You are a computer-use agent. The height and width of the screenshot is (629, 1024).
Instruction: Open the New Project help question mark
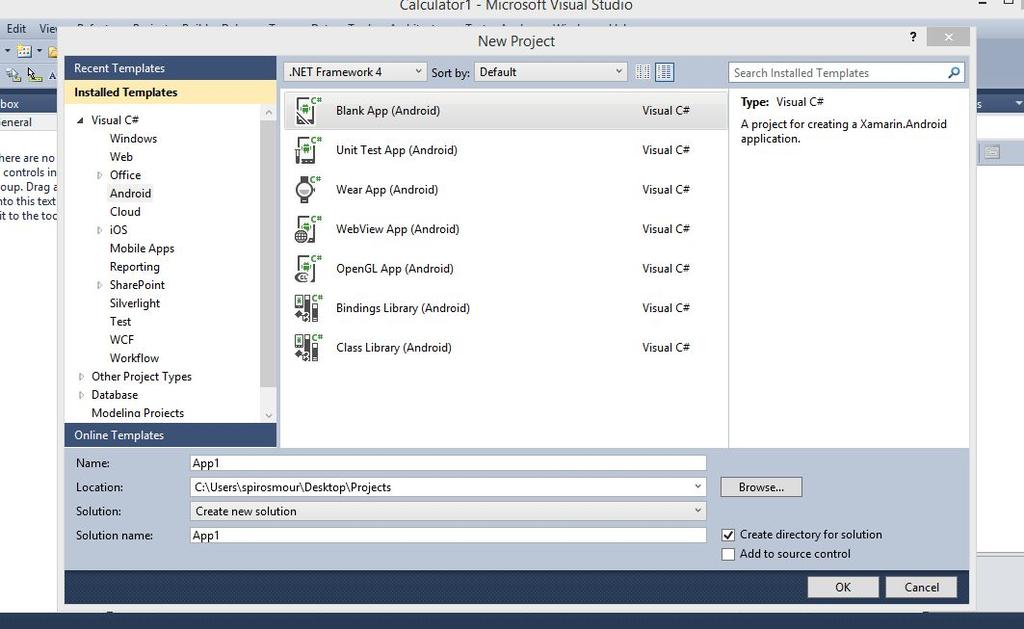pyautogui.click(x=913, y=37)
